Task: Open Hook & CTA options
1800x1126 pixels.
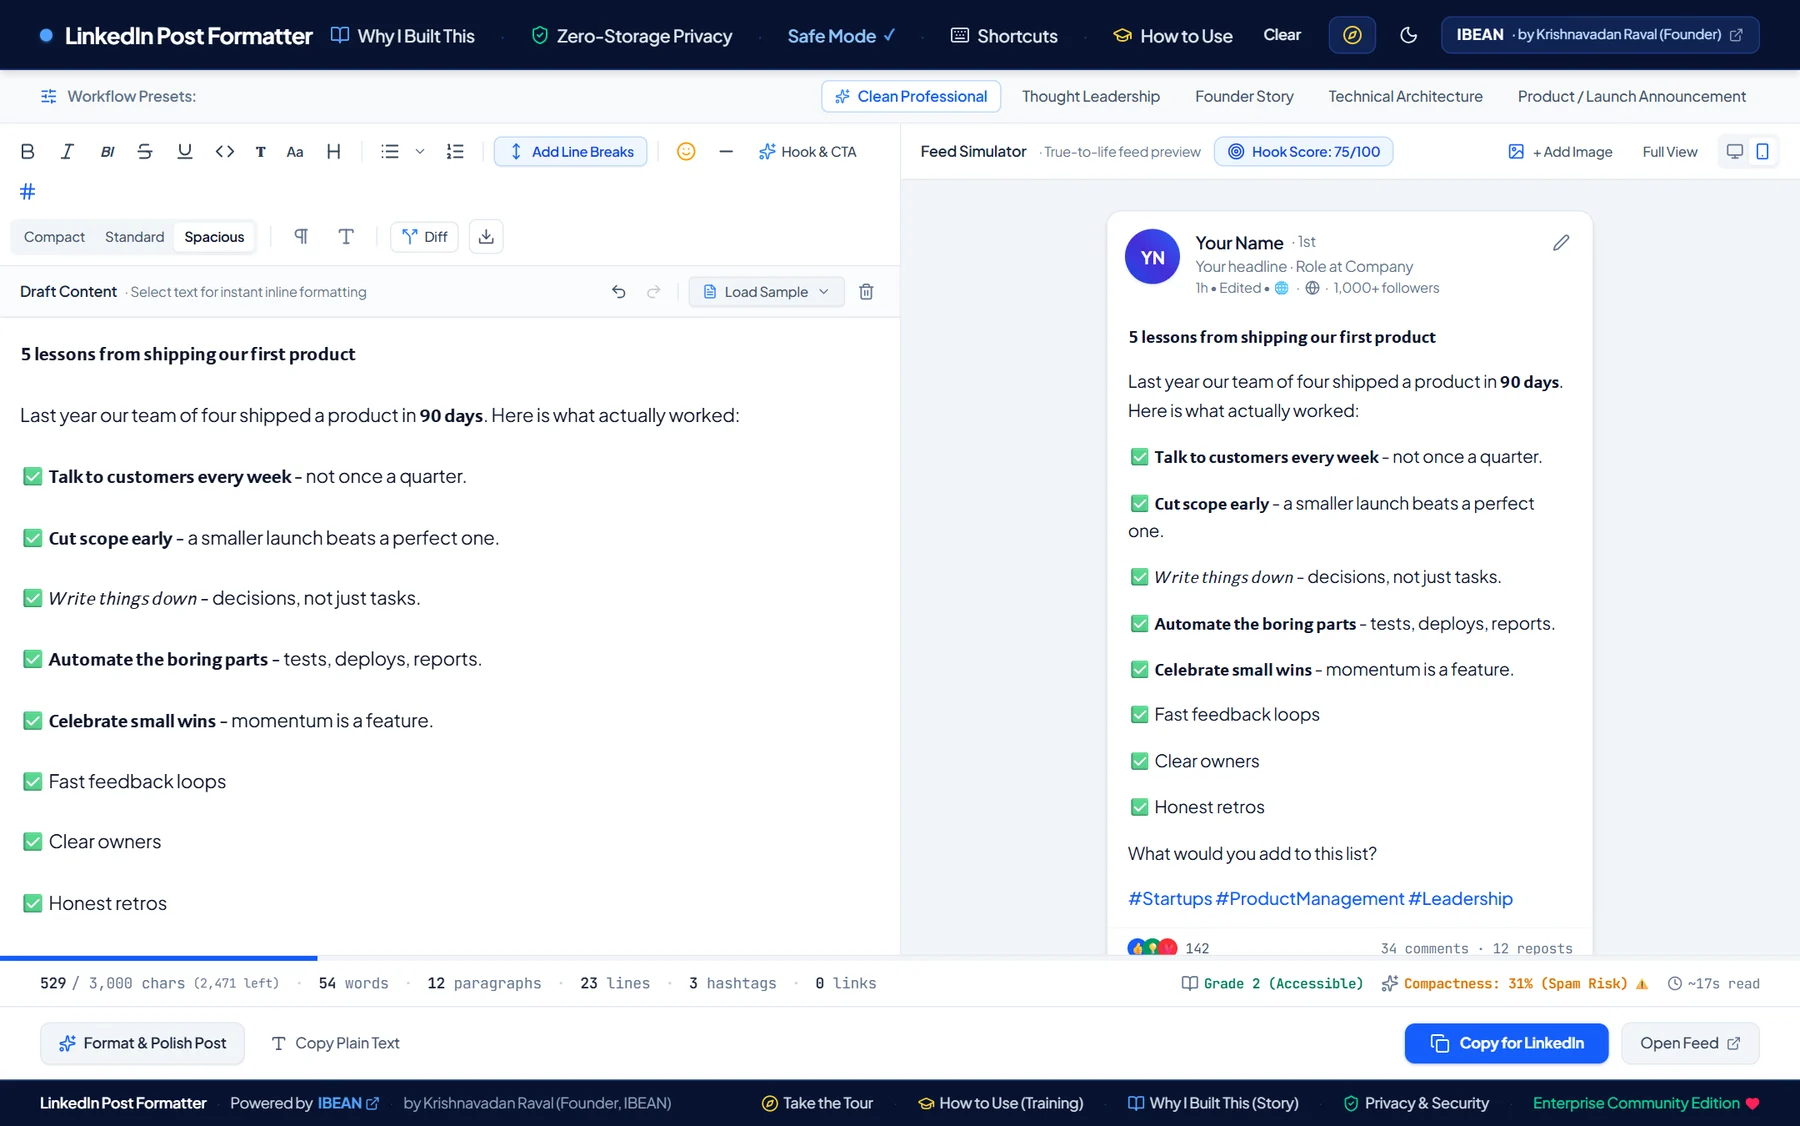Action: (x=808, y=152)
